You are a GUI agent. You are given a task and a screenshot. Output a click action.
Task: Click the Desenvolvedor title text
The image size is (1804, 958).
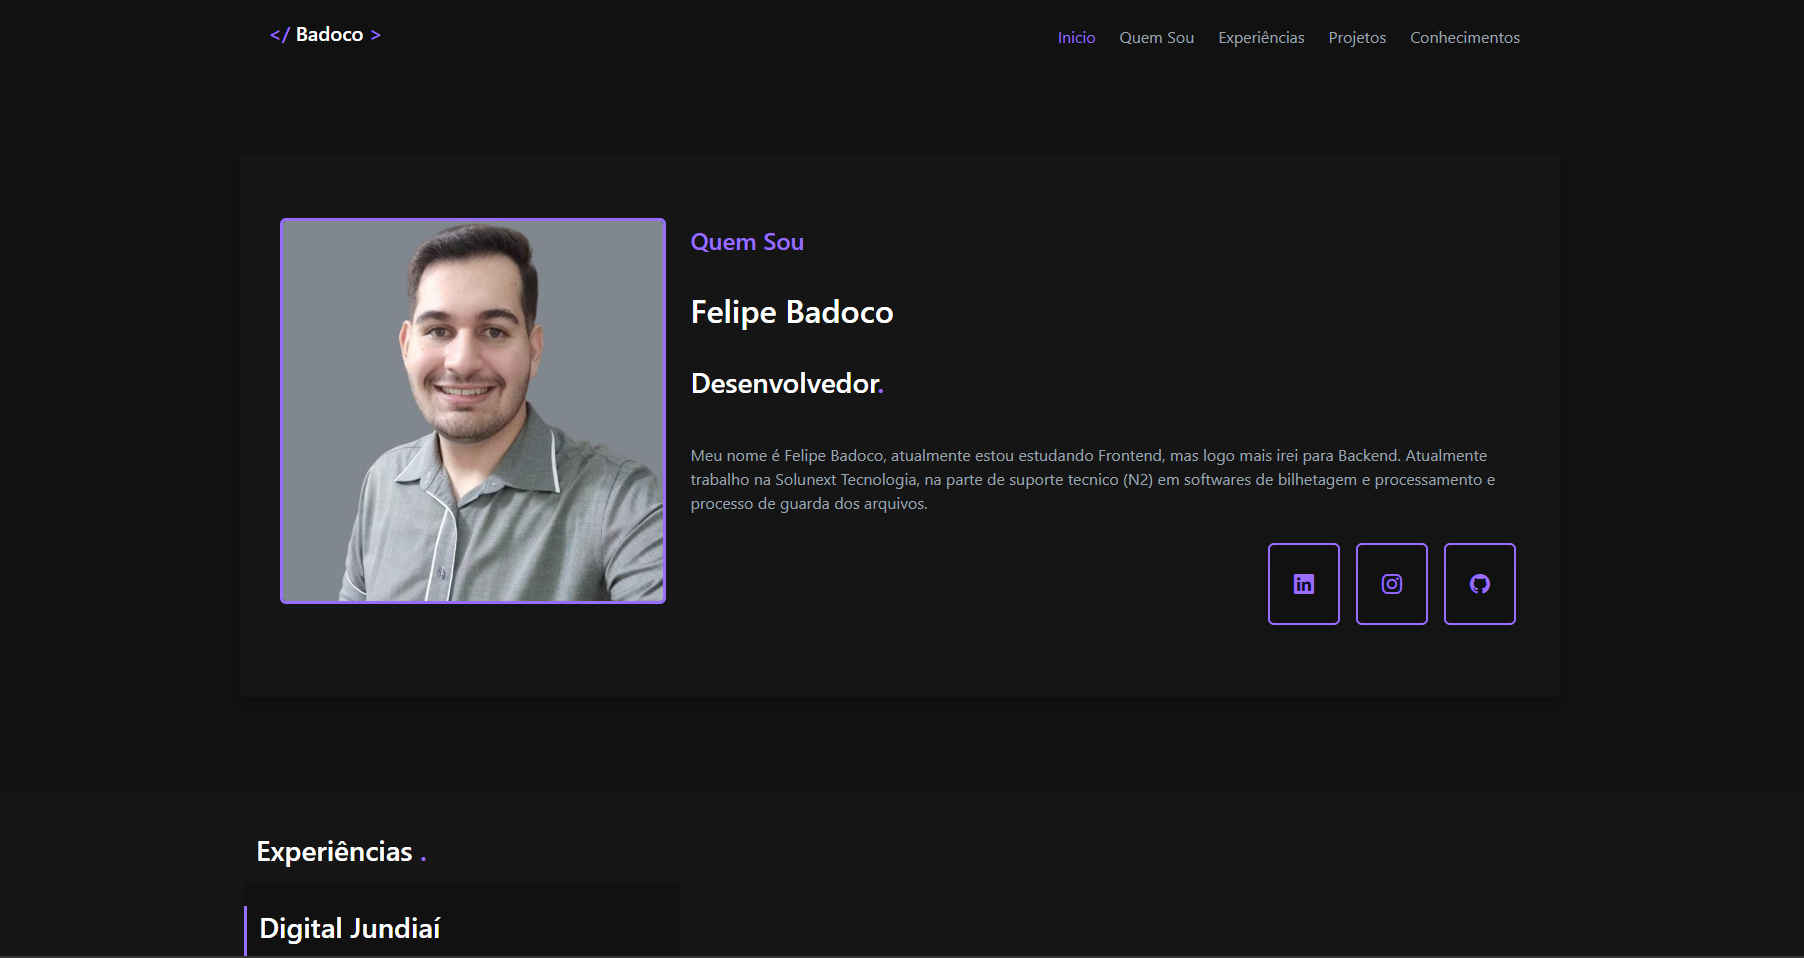coord(784,384)
